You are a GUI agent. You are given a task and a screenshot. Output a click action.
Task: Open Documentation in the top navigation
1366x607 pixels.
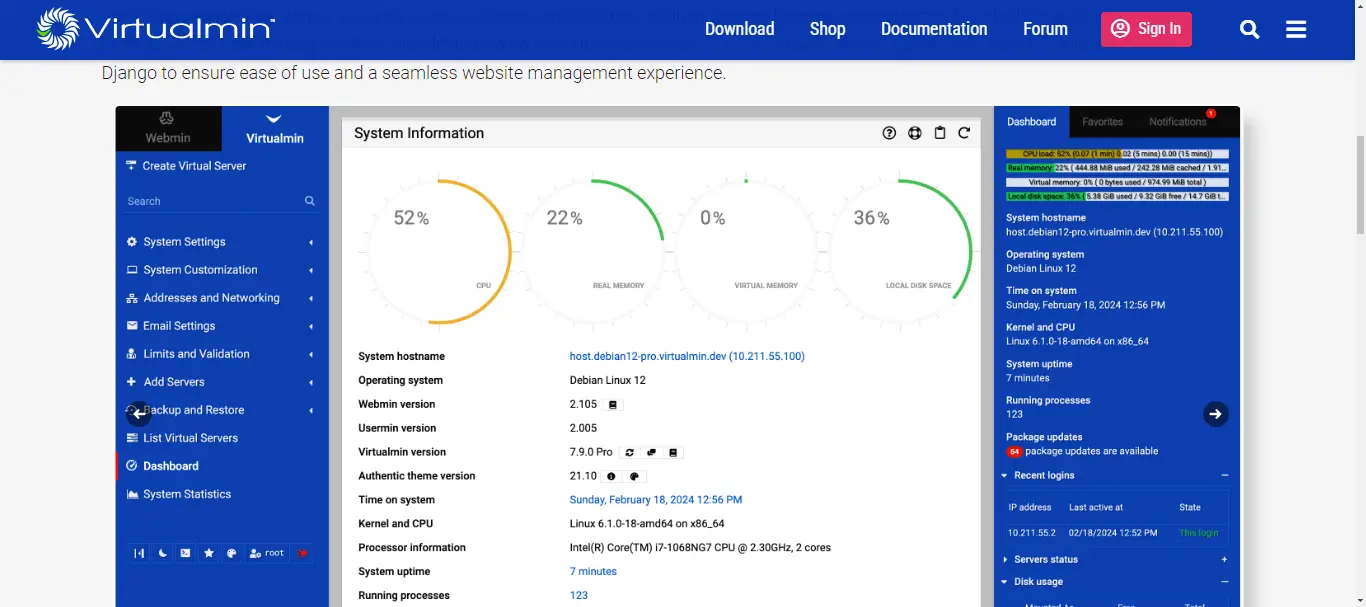[934, 29]
